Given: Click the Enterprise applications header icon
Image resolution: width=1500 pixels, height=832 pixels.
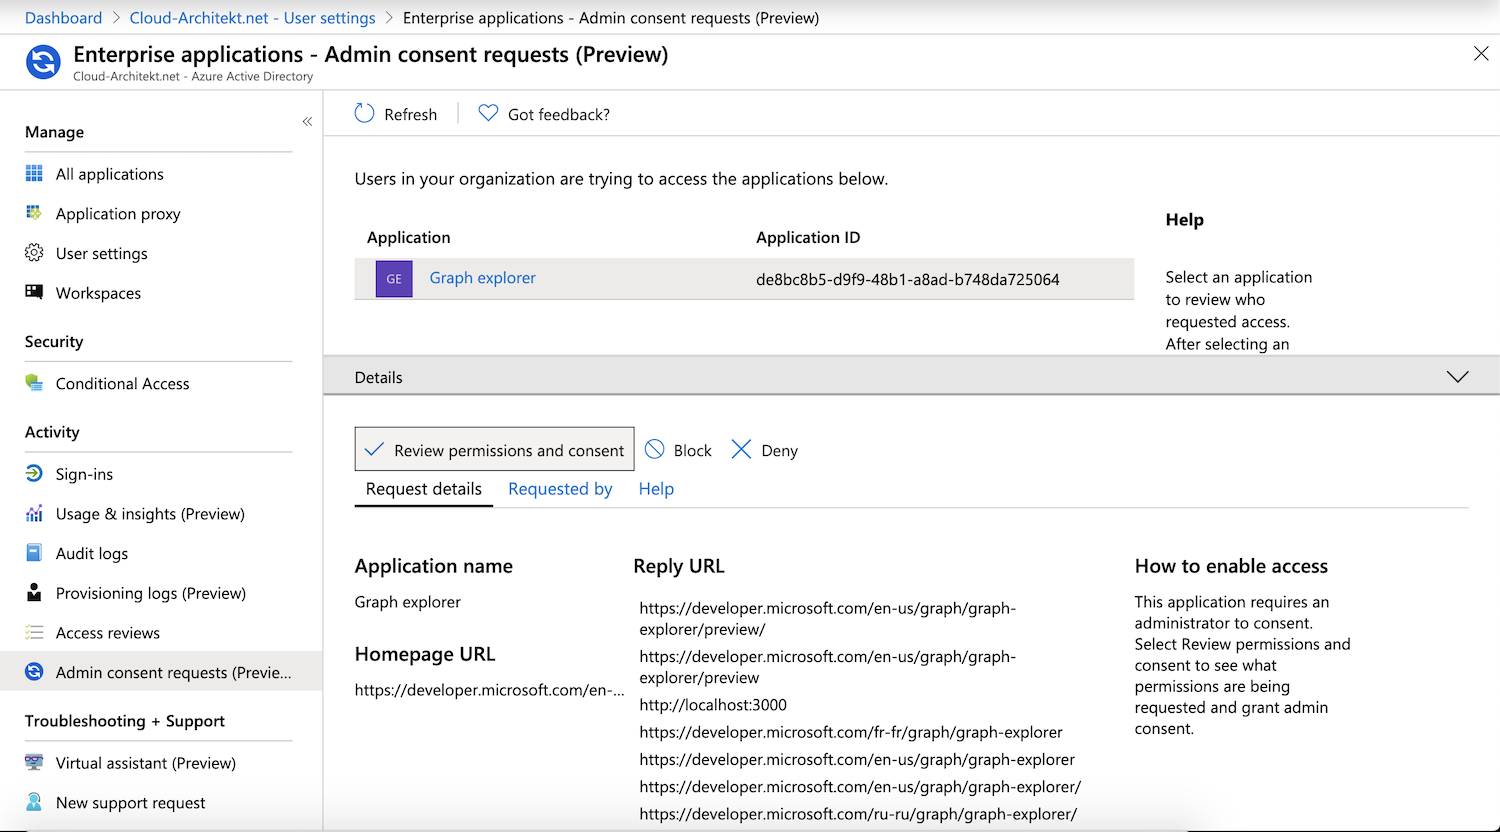Looking at the screenshot, I should point(43,62).
